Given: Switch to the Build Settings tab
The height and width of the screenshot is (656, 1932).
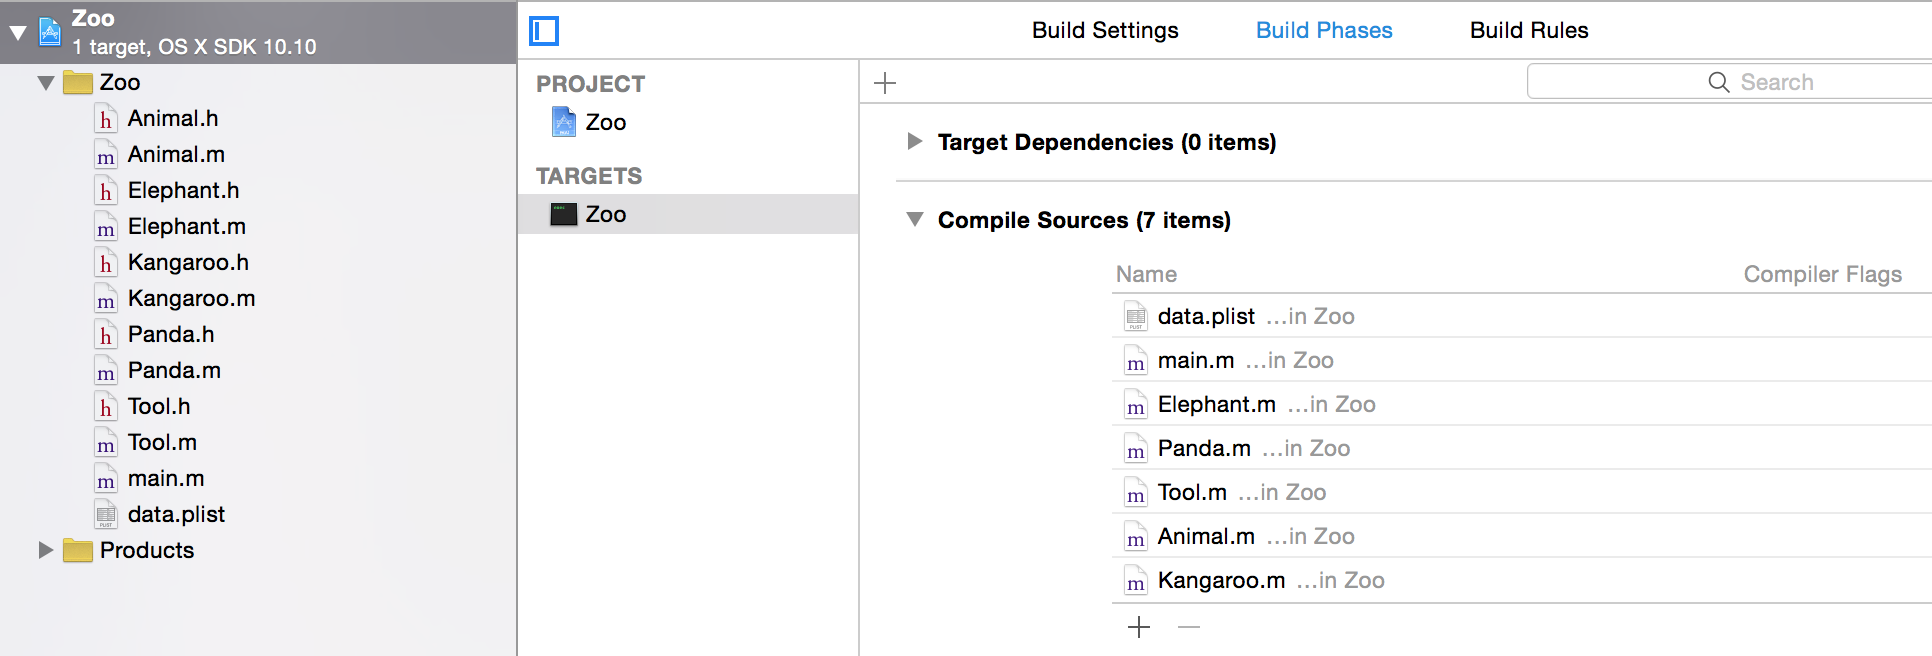Looking at the screenshot, I should pos(1105,30).
